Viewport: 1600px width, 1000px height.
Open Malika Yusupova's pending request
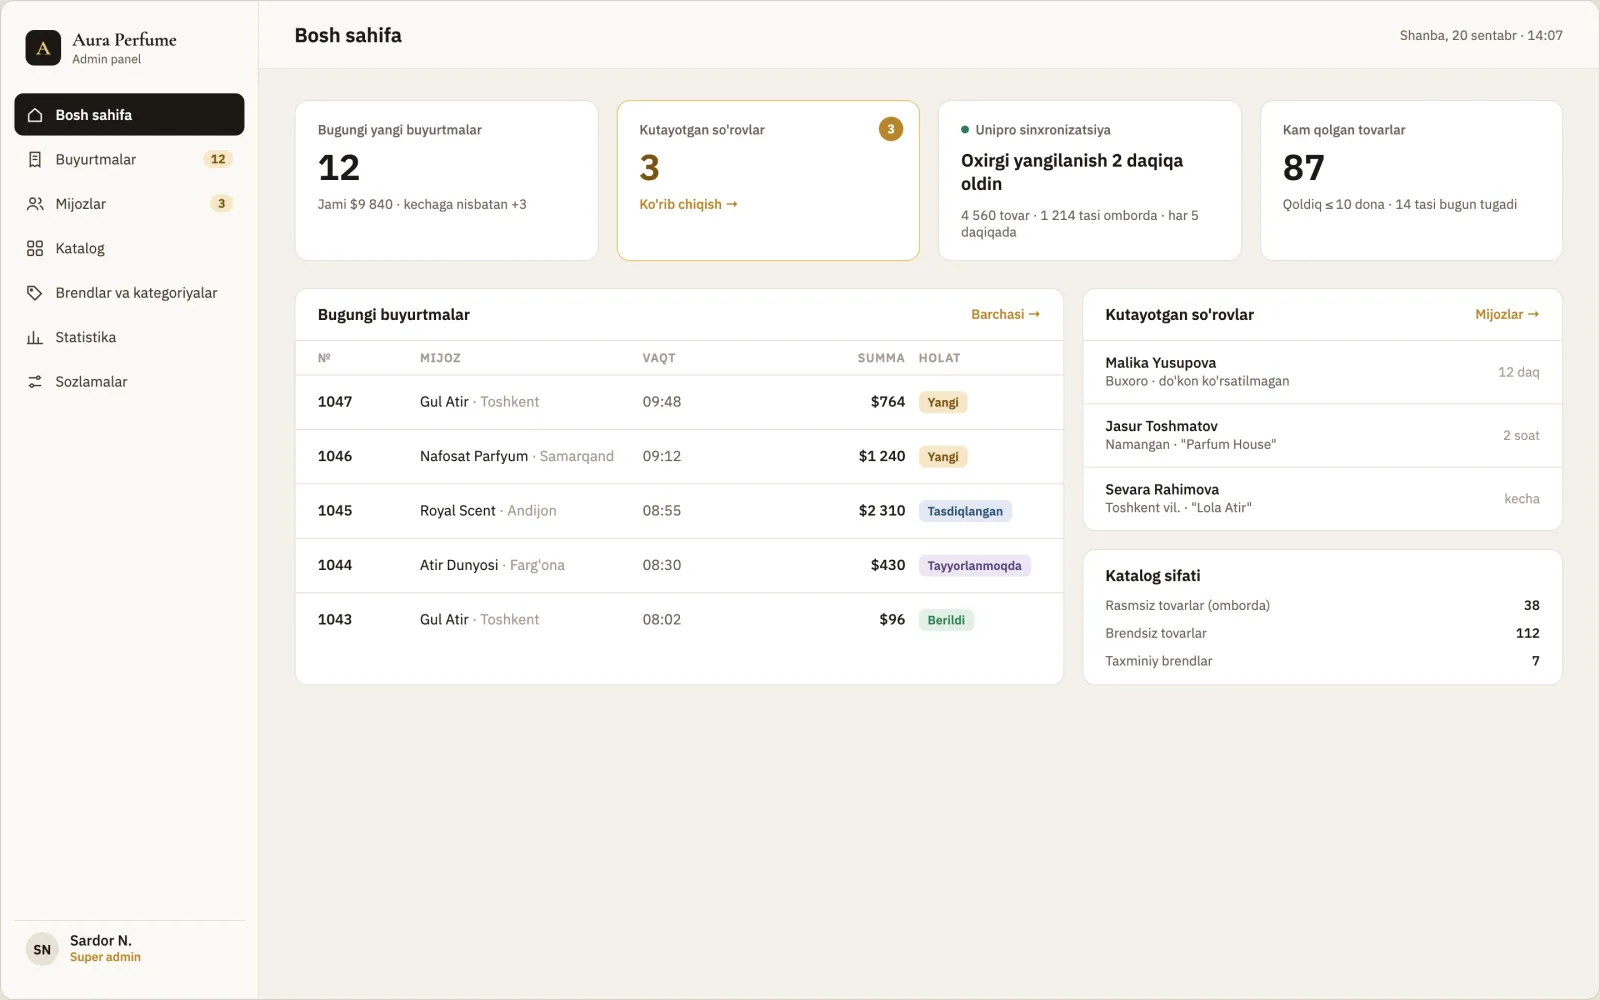coord(1322,372)
